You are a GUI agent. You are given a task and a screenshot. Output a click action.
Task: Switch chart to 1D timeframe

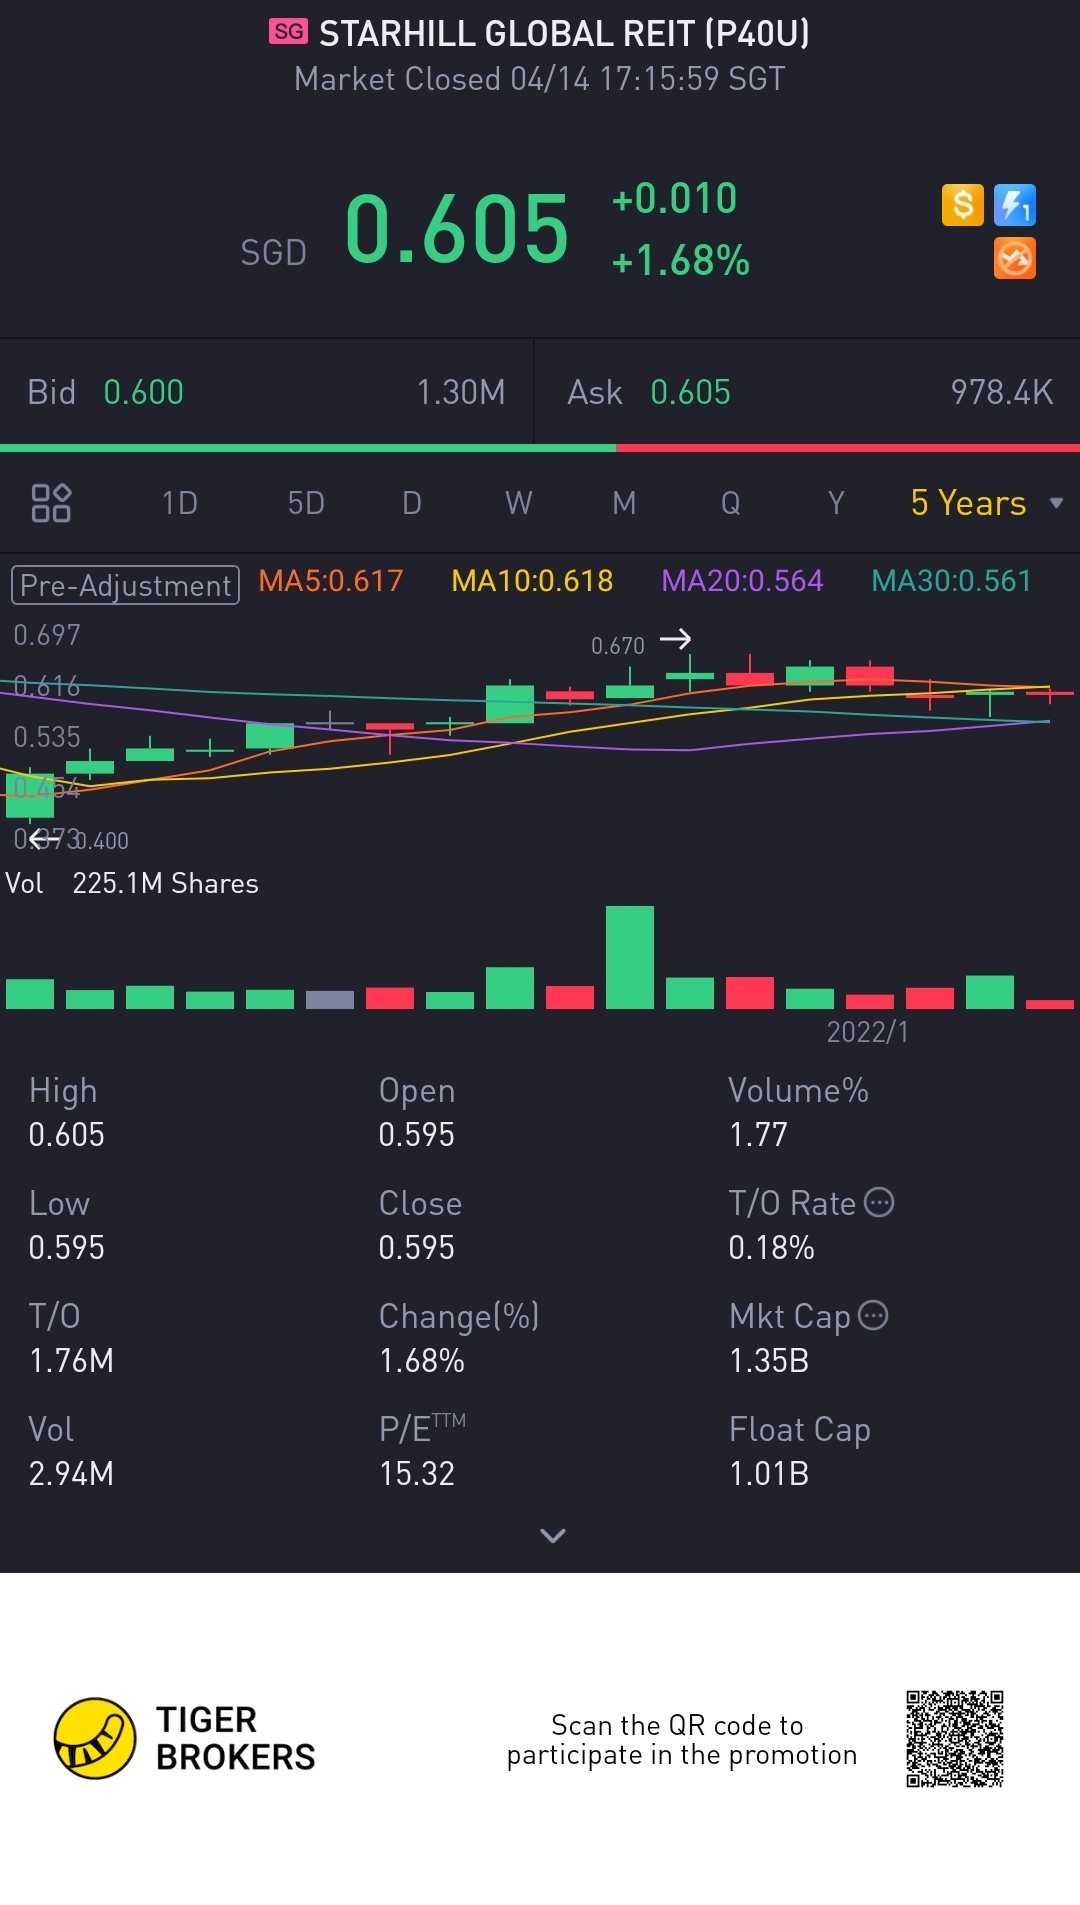pos(180,503)
